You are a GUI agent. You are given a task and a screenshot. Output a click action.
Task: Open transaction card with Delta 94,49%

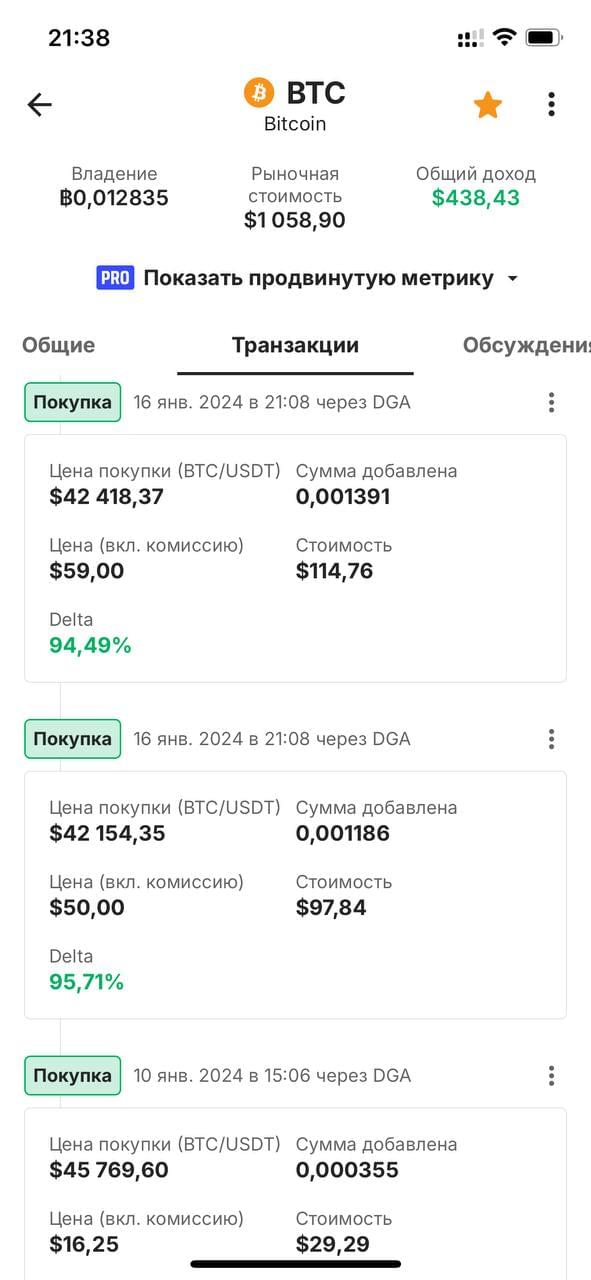point(295,558)
